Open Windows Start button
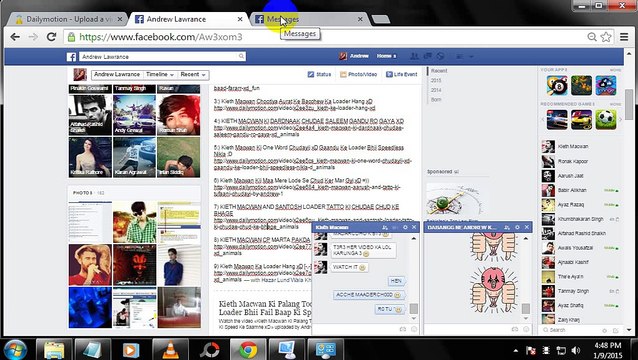 (15, 349)
